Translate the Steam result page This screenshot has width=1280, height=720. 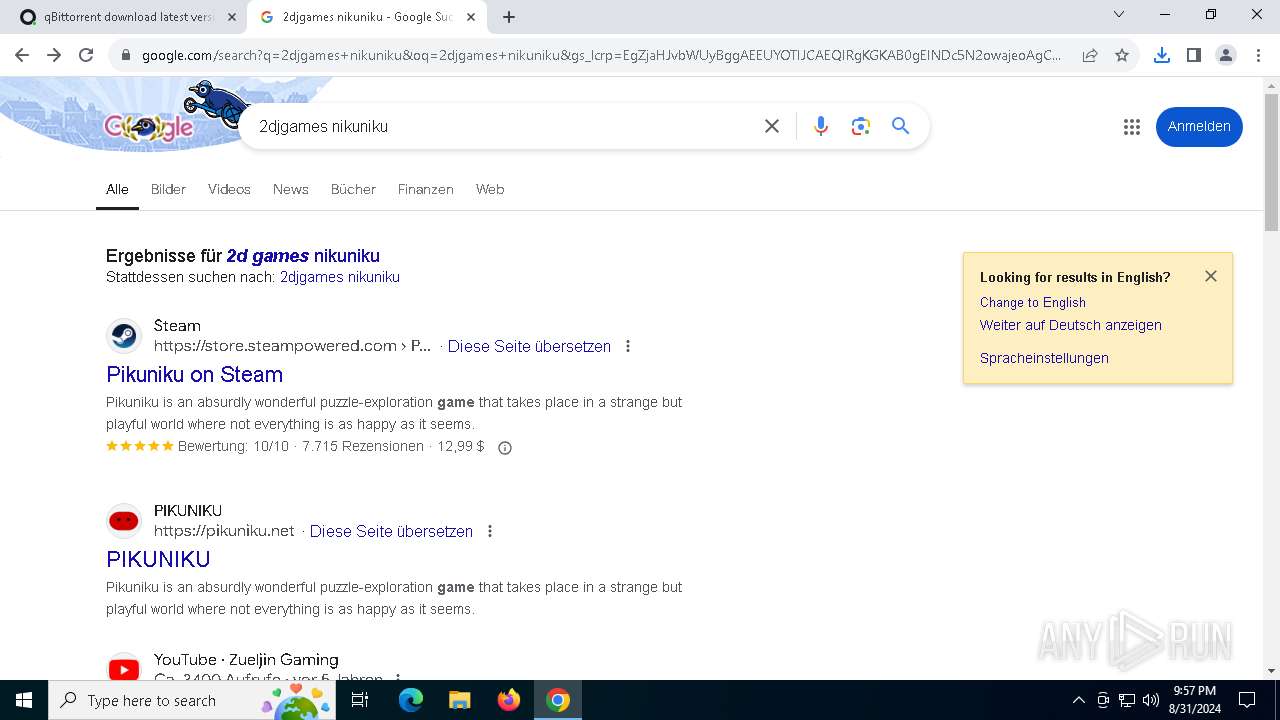tap(529, 346)
